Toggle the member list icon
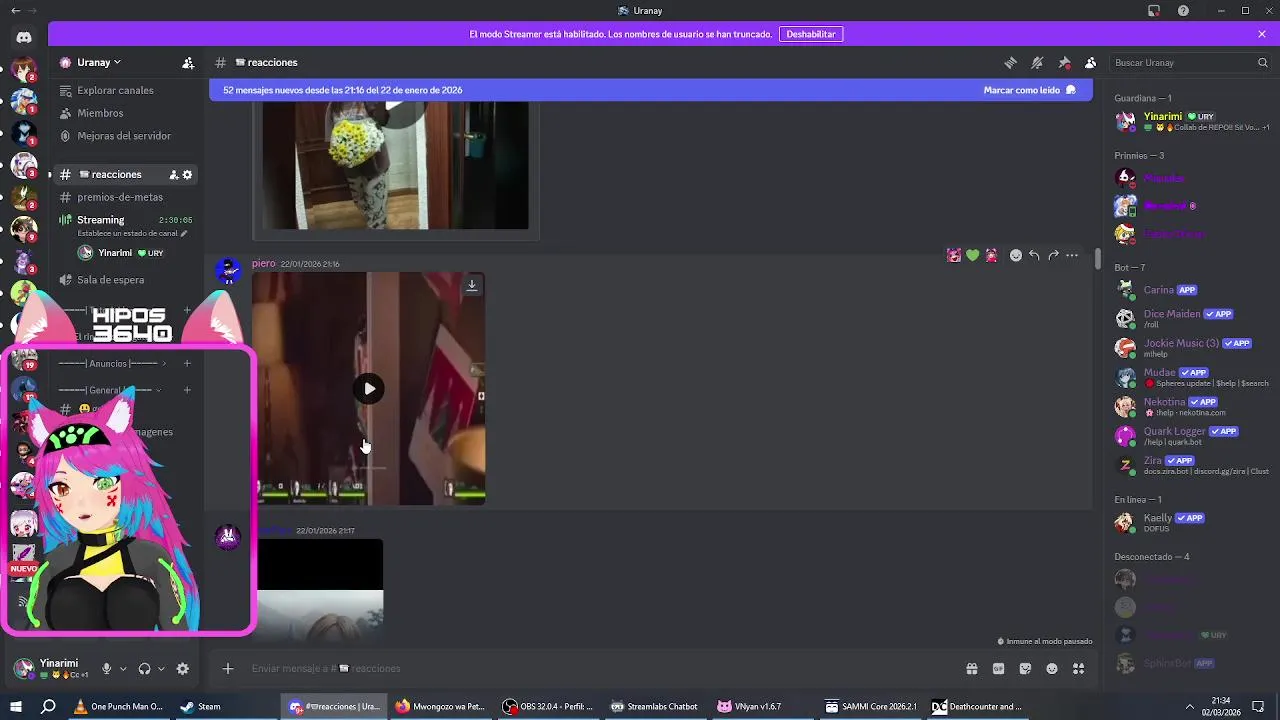The height and width of the screenshot is (720, 1280). pyautogui.click(x=1091, y=62)
